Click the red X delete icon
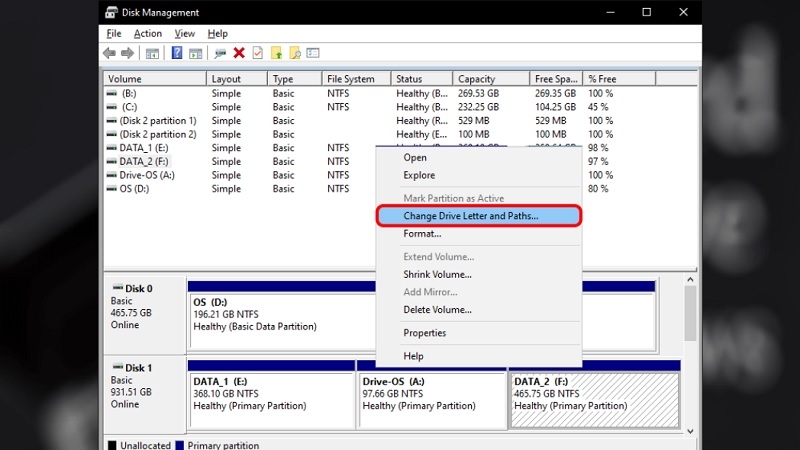This screenshot has width=800, height=450. point(239,53)
